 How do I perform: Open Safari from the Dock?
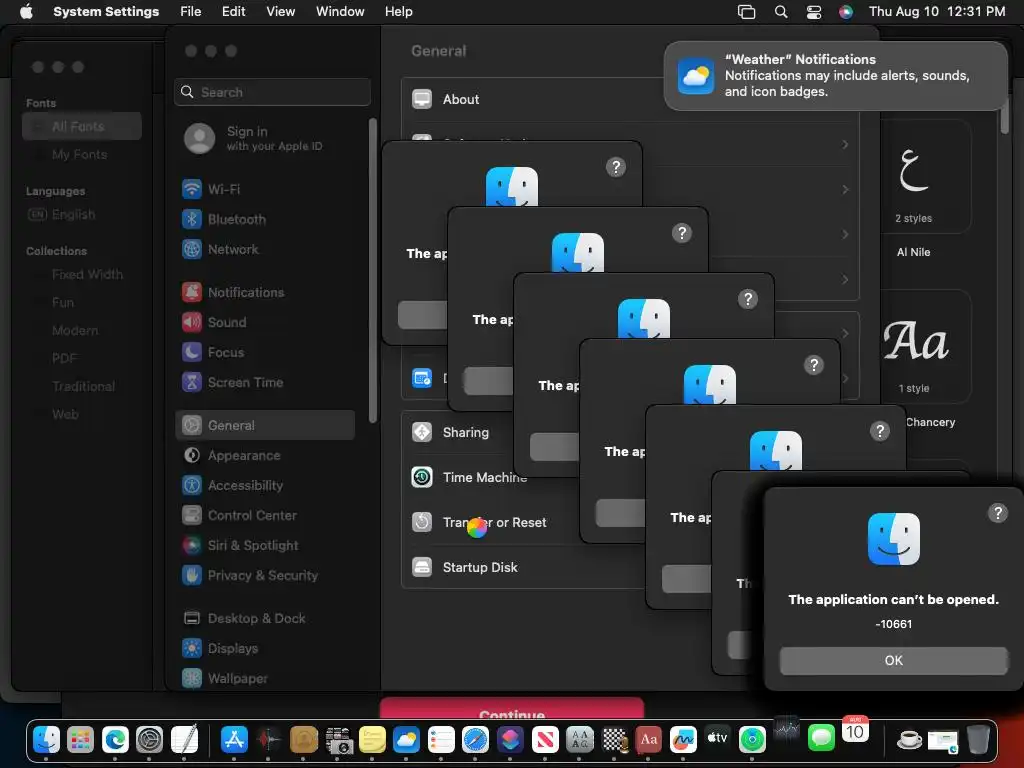click(475, 739)
